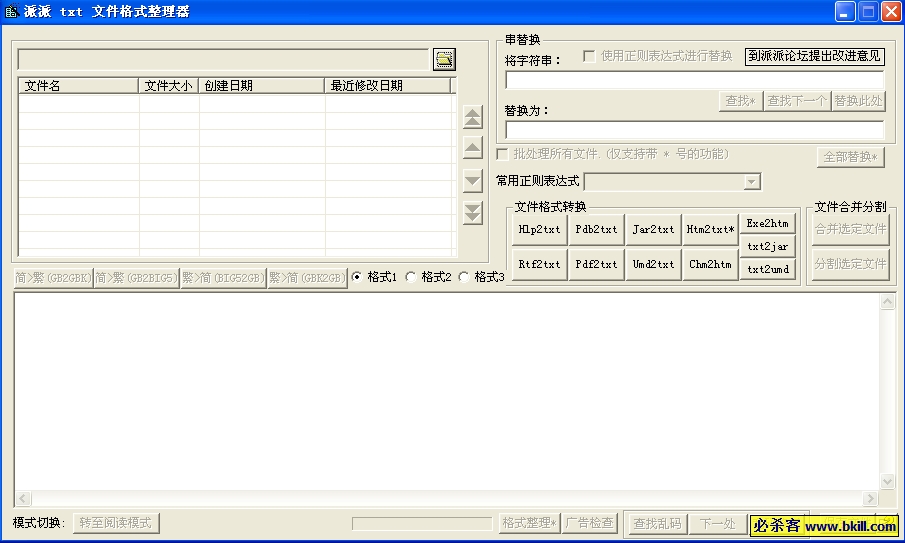The width and height of the screenshot is (905, 543).
Task: Click 简>繁 (GB2BIG5) button
Action: point(136,278)
